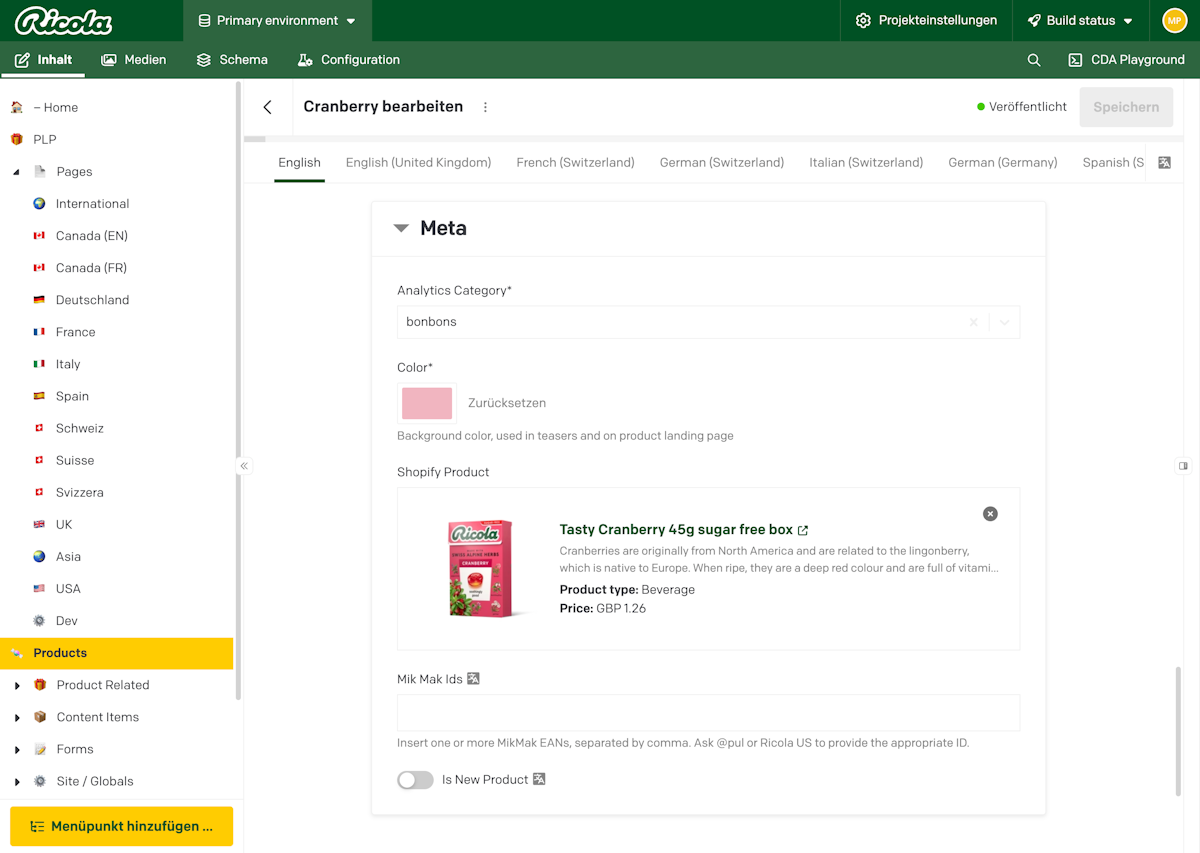Open the Configuration tab
Viewport: 1200px width, 853px height.
[x=349, y=60]
